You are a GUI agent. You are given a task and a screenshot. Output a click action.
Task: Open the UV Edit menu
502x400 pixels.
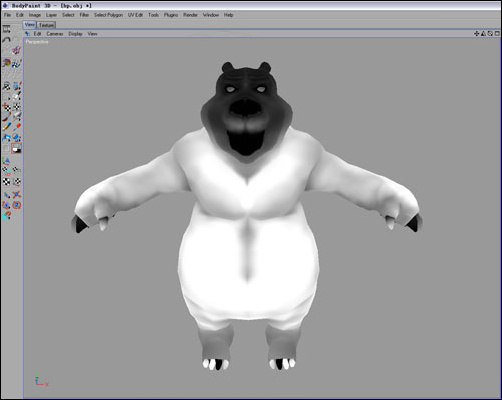(x=135, y=15)
